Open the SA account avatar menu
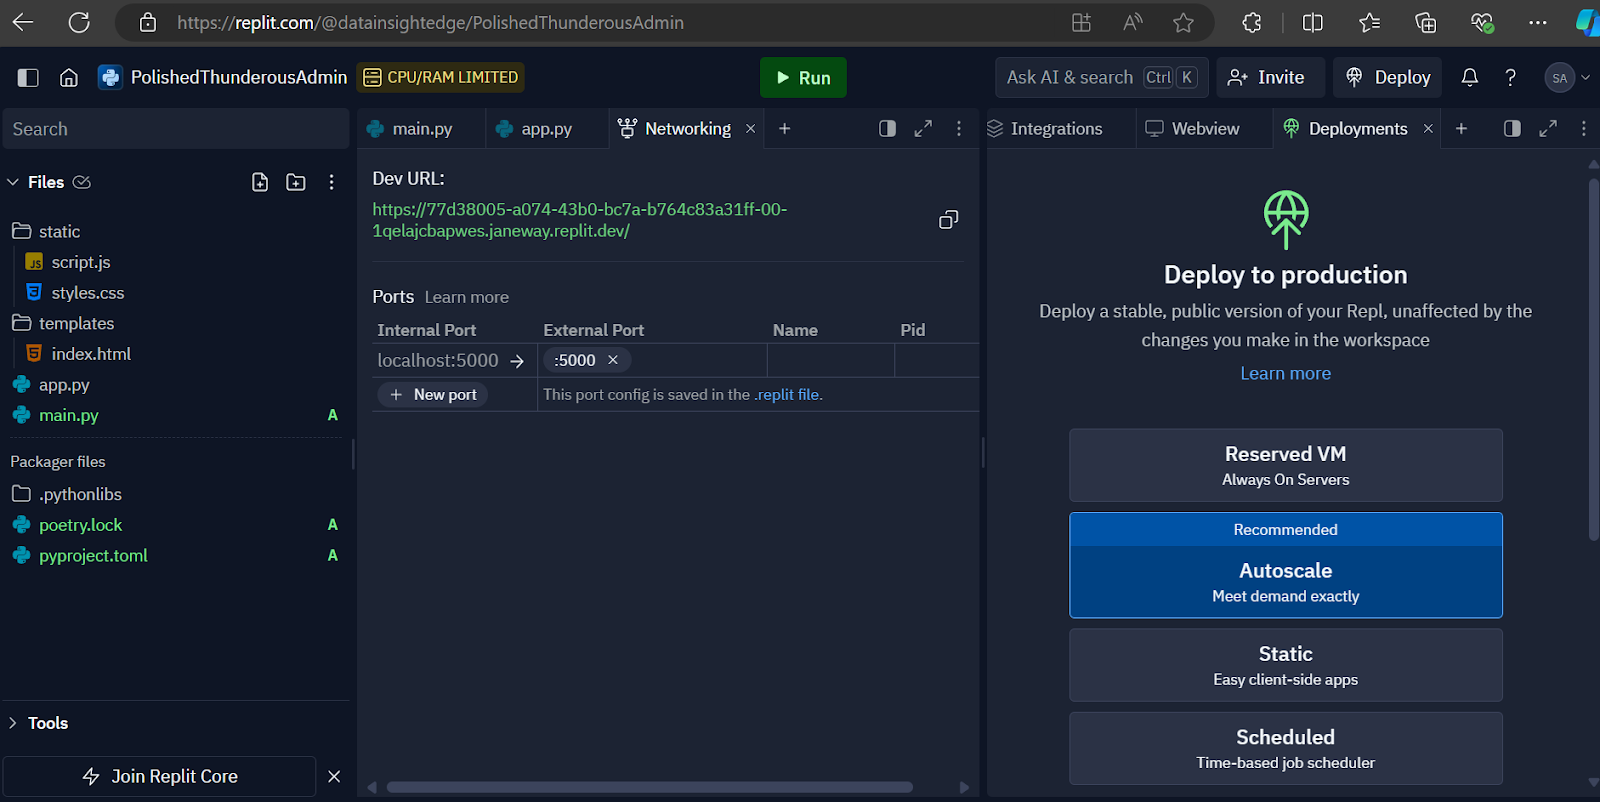 coord(1566,77)
